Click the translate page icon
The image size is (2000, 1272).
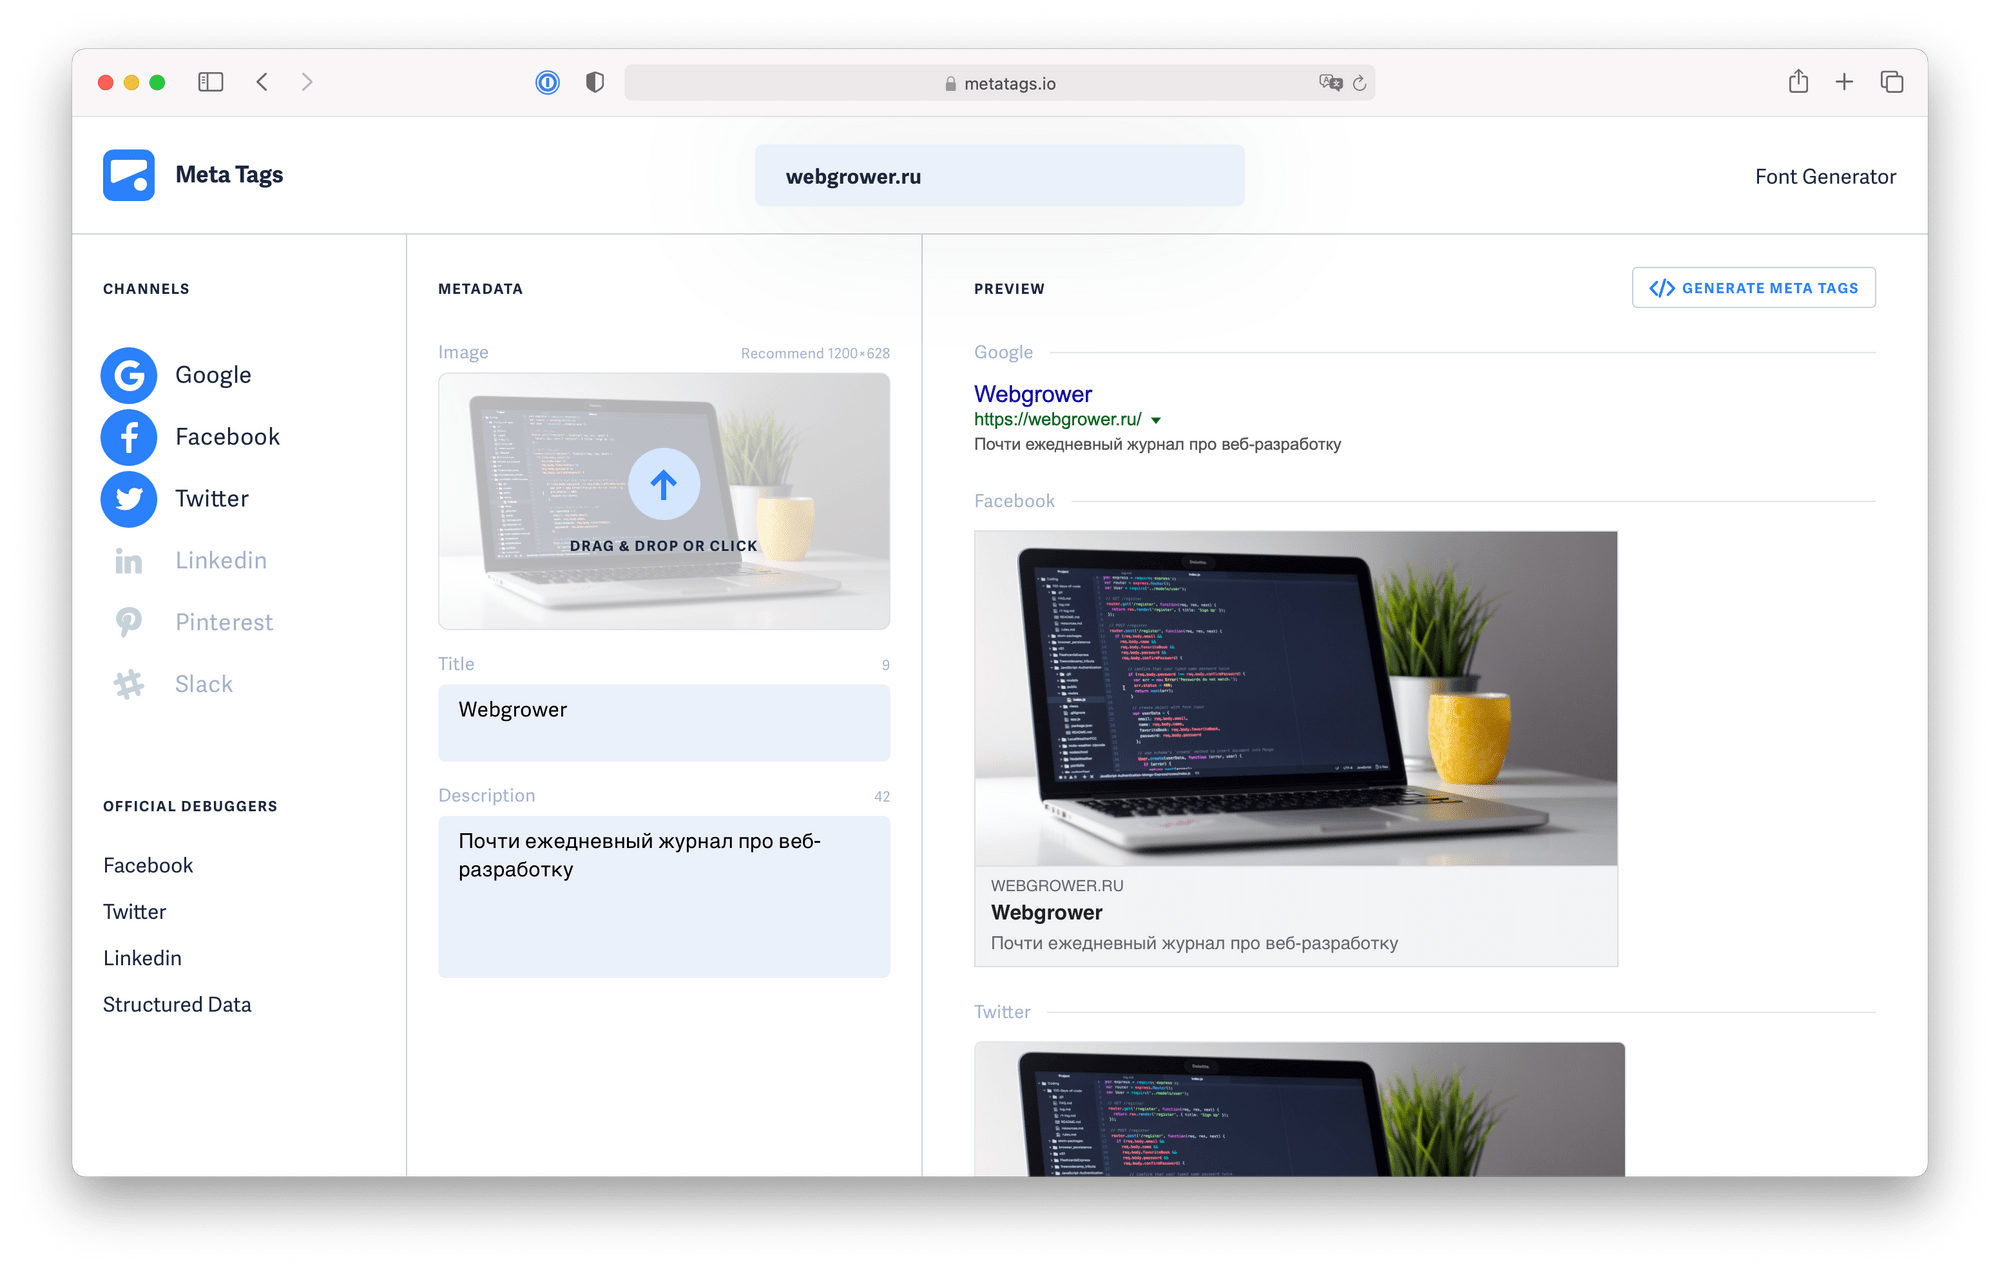point(1330,83)
